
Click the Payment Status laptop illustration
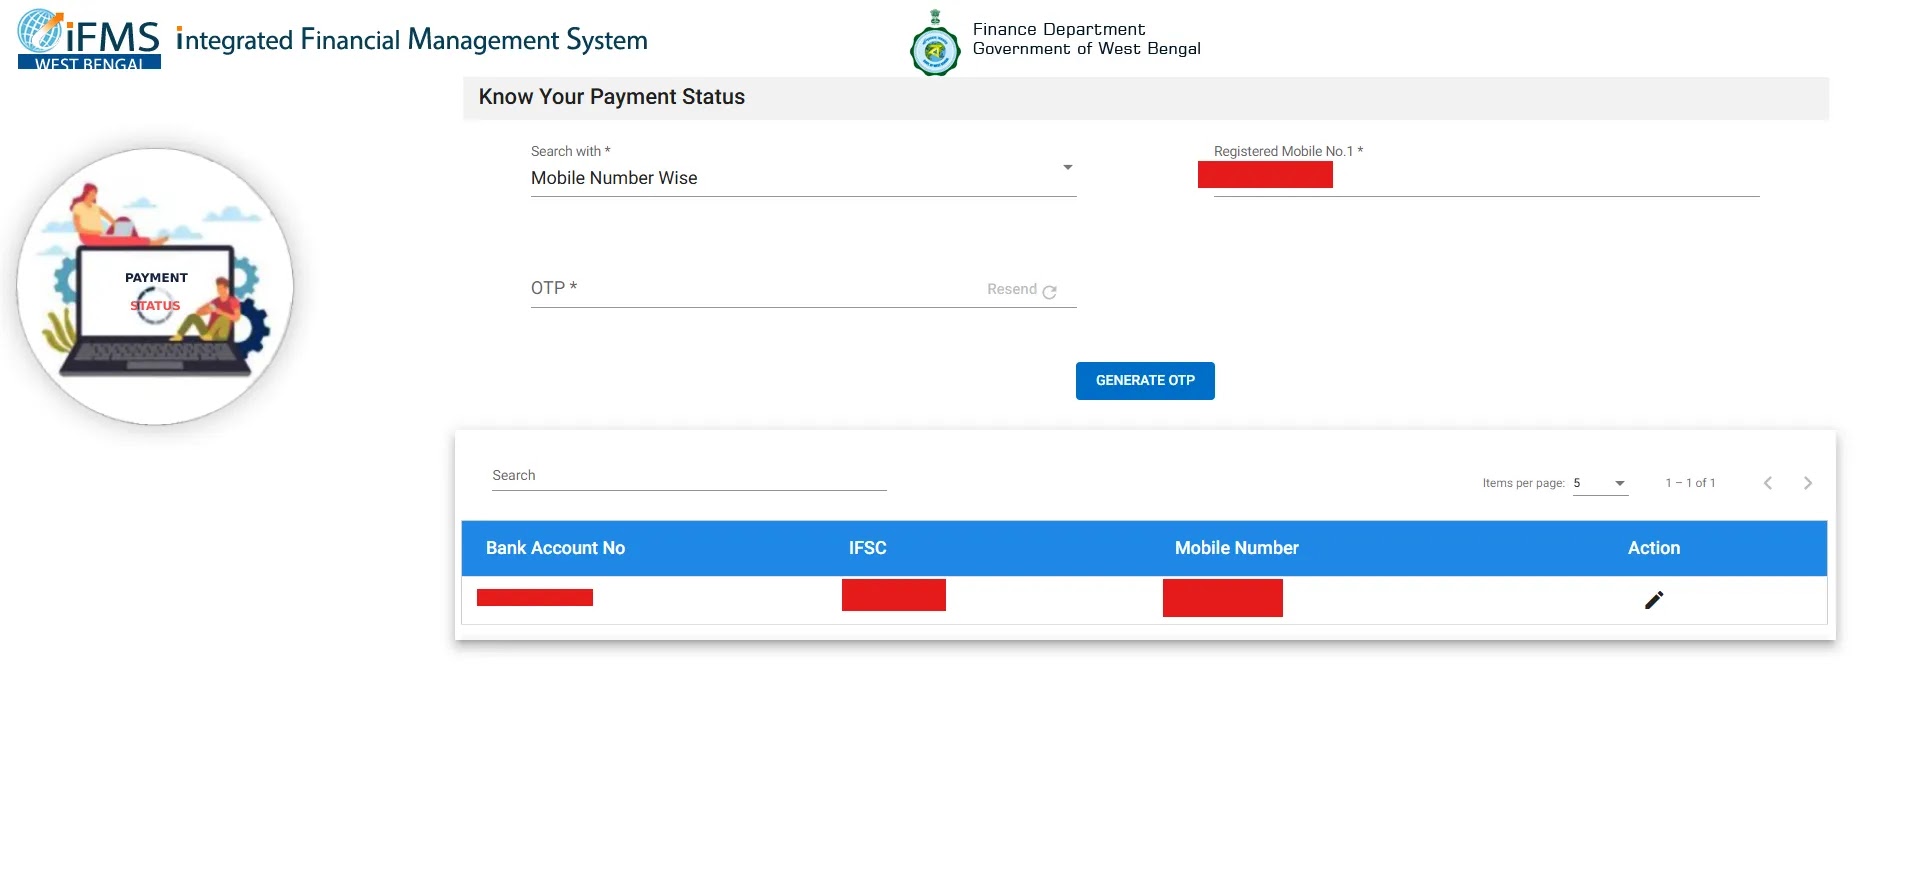(x=155, y=287)
